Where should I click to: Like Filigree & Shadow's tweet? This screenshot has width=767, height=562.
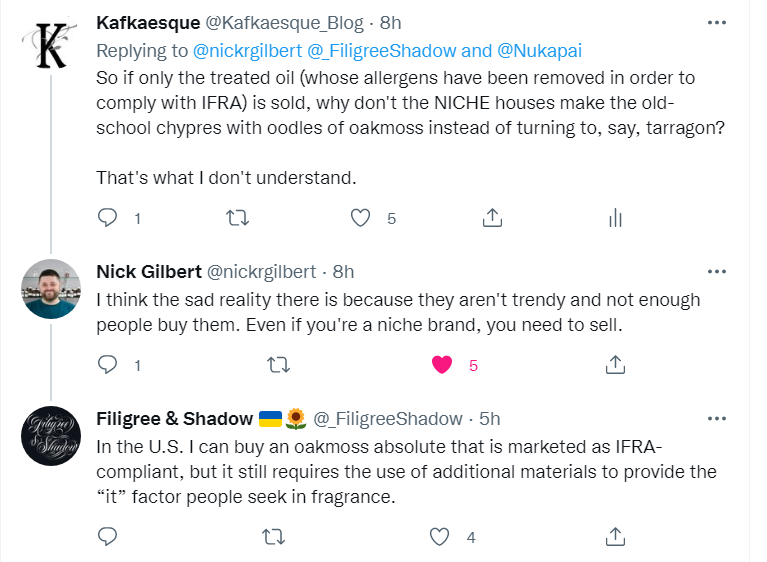pos(440,537)
